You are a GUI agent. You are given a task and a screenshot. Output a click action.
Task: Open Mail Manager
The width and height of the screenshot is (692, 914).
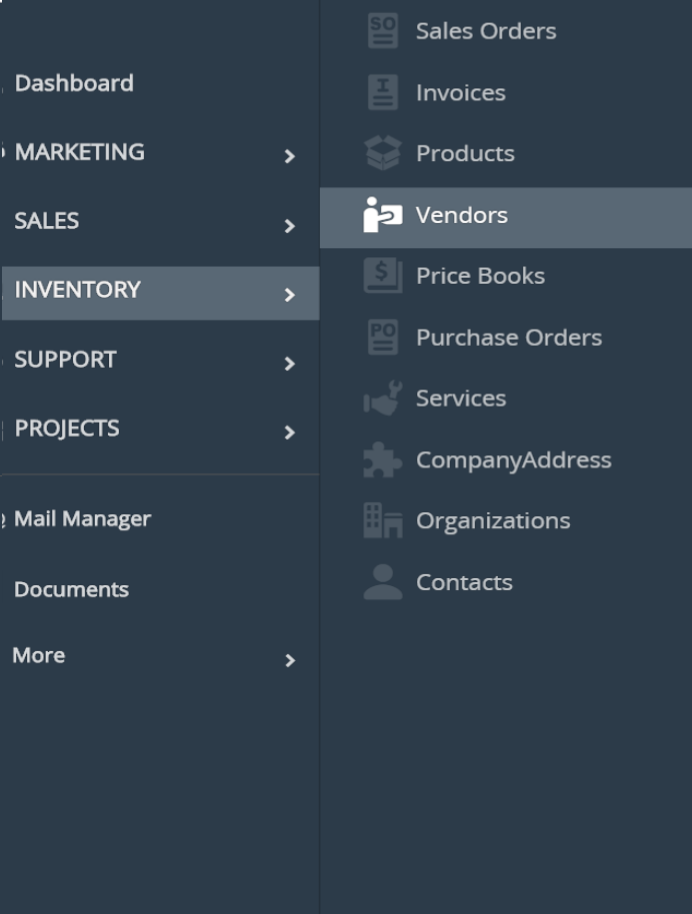82,519
